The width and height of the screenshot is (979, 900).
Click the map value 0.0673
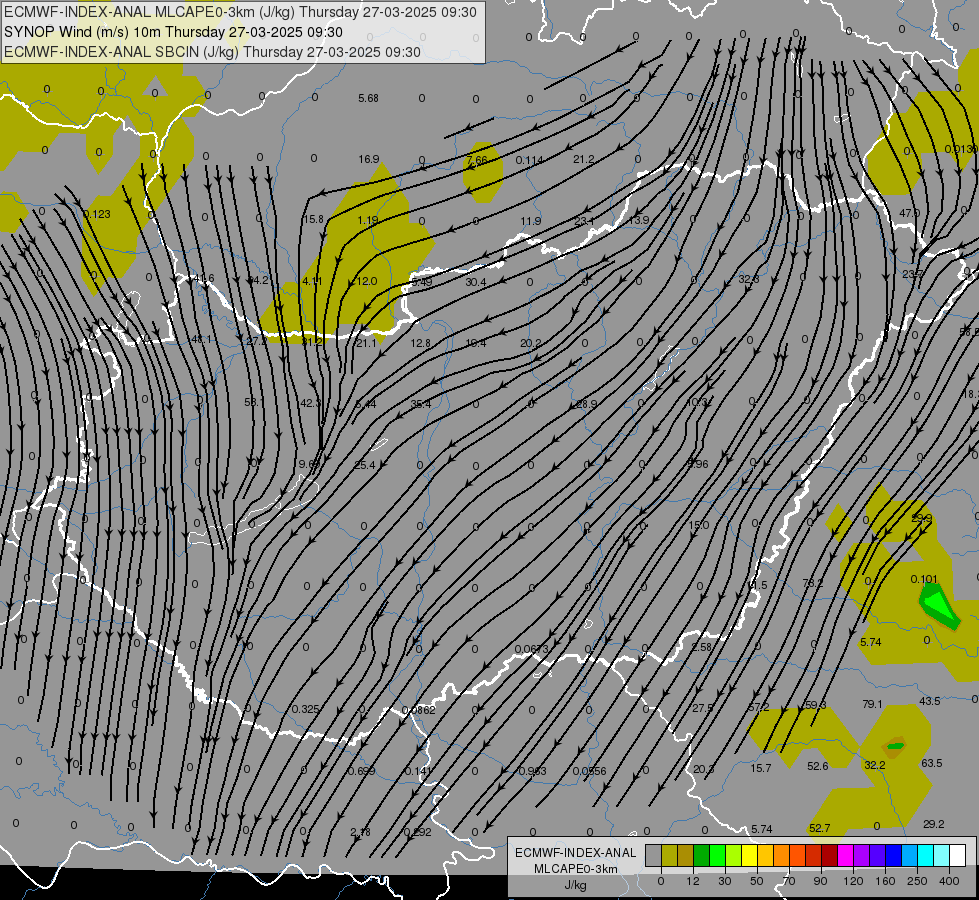pos(531,649)
